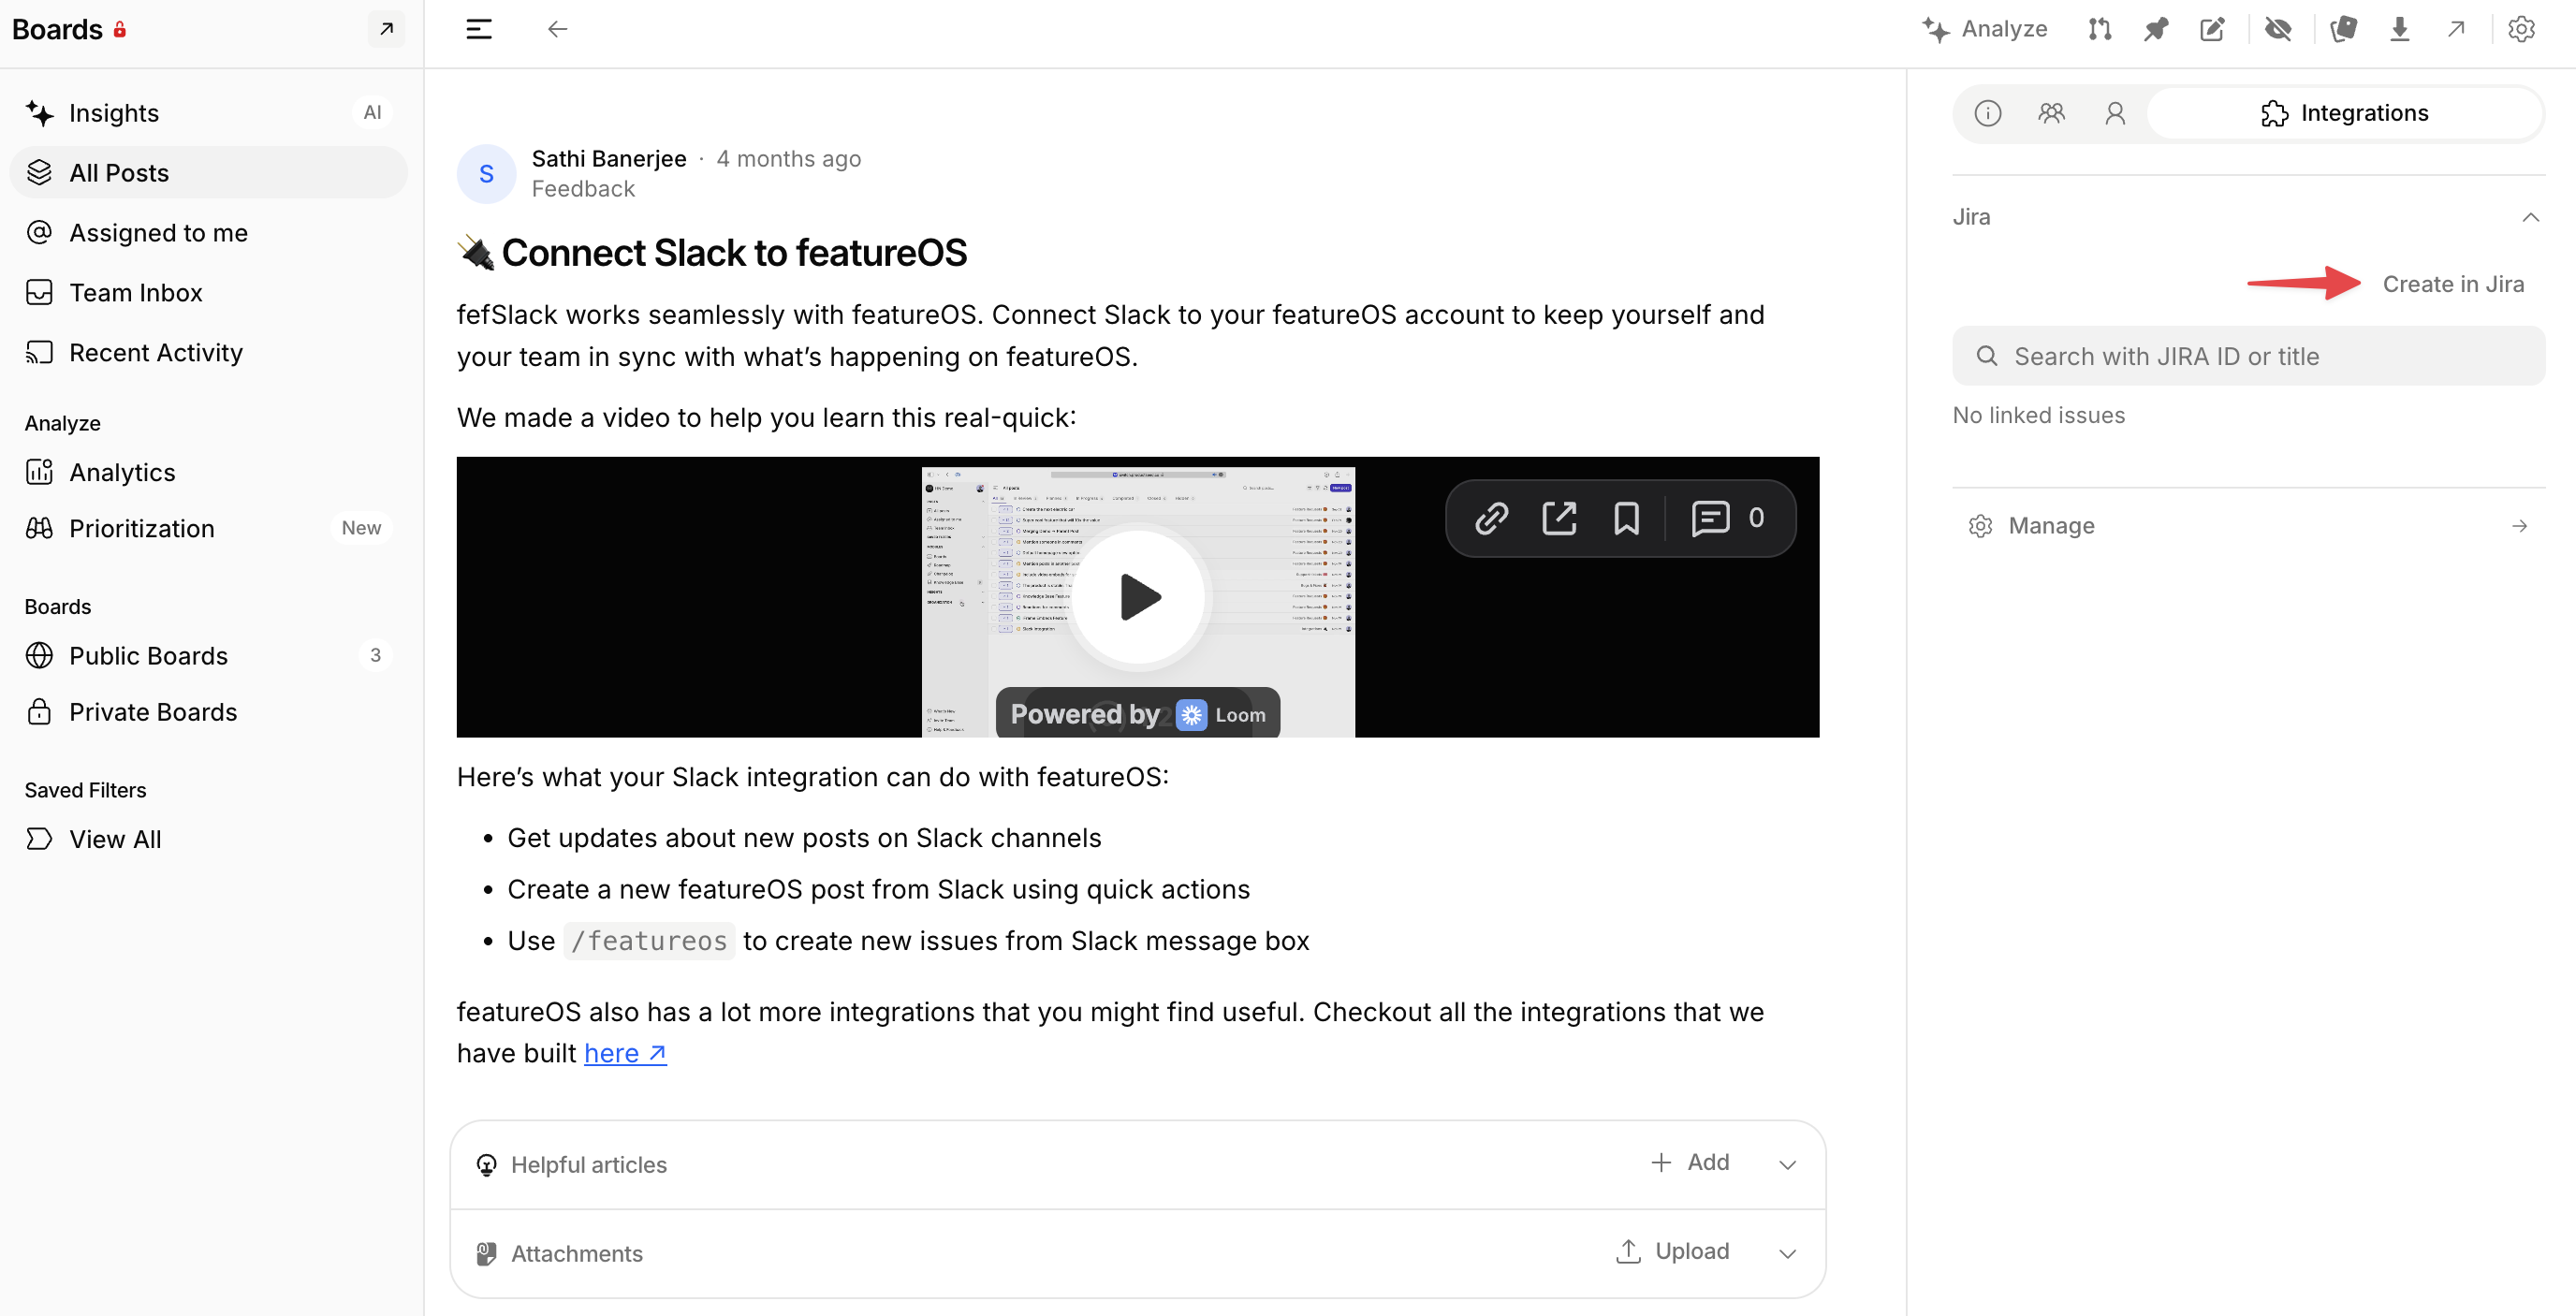This screenshot has width=2576, height=1316.
Task: Expand the Attachments section
Action: click(x=1787, y=1253)
